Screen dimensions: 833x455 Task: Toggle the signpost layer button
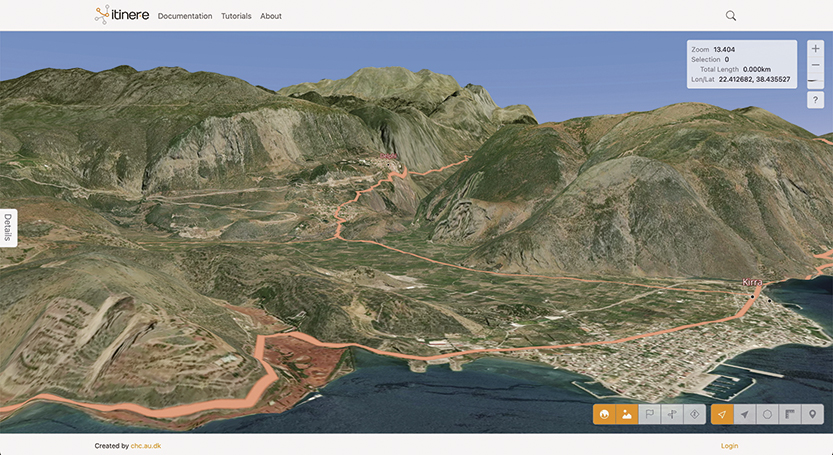coord(672,414)
